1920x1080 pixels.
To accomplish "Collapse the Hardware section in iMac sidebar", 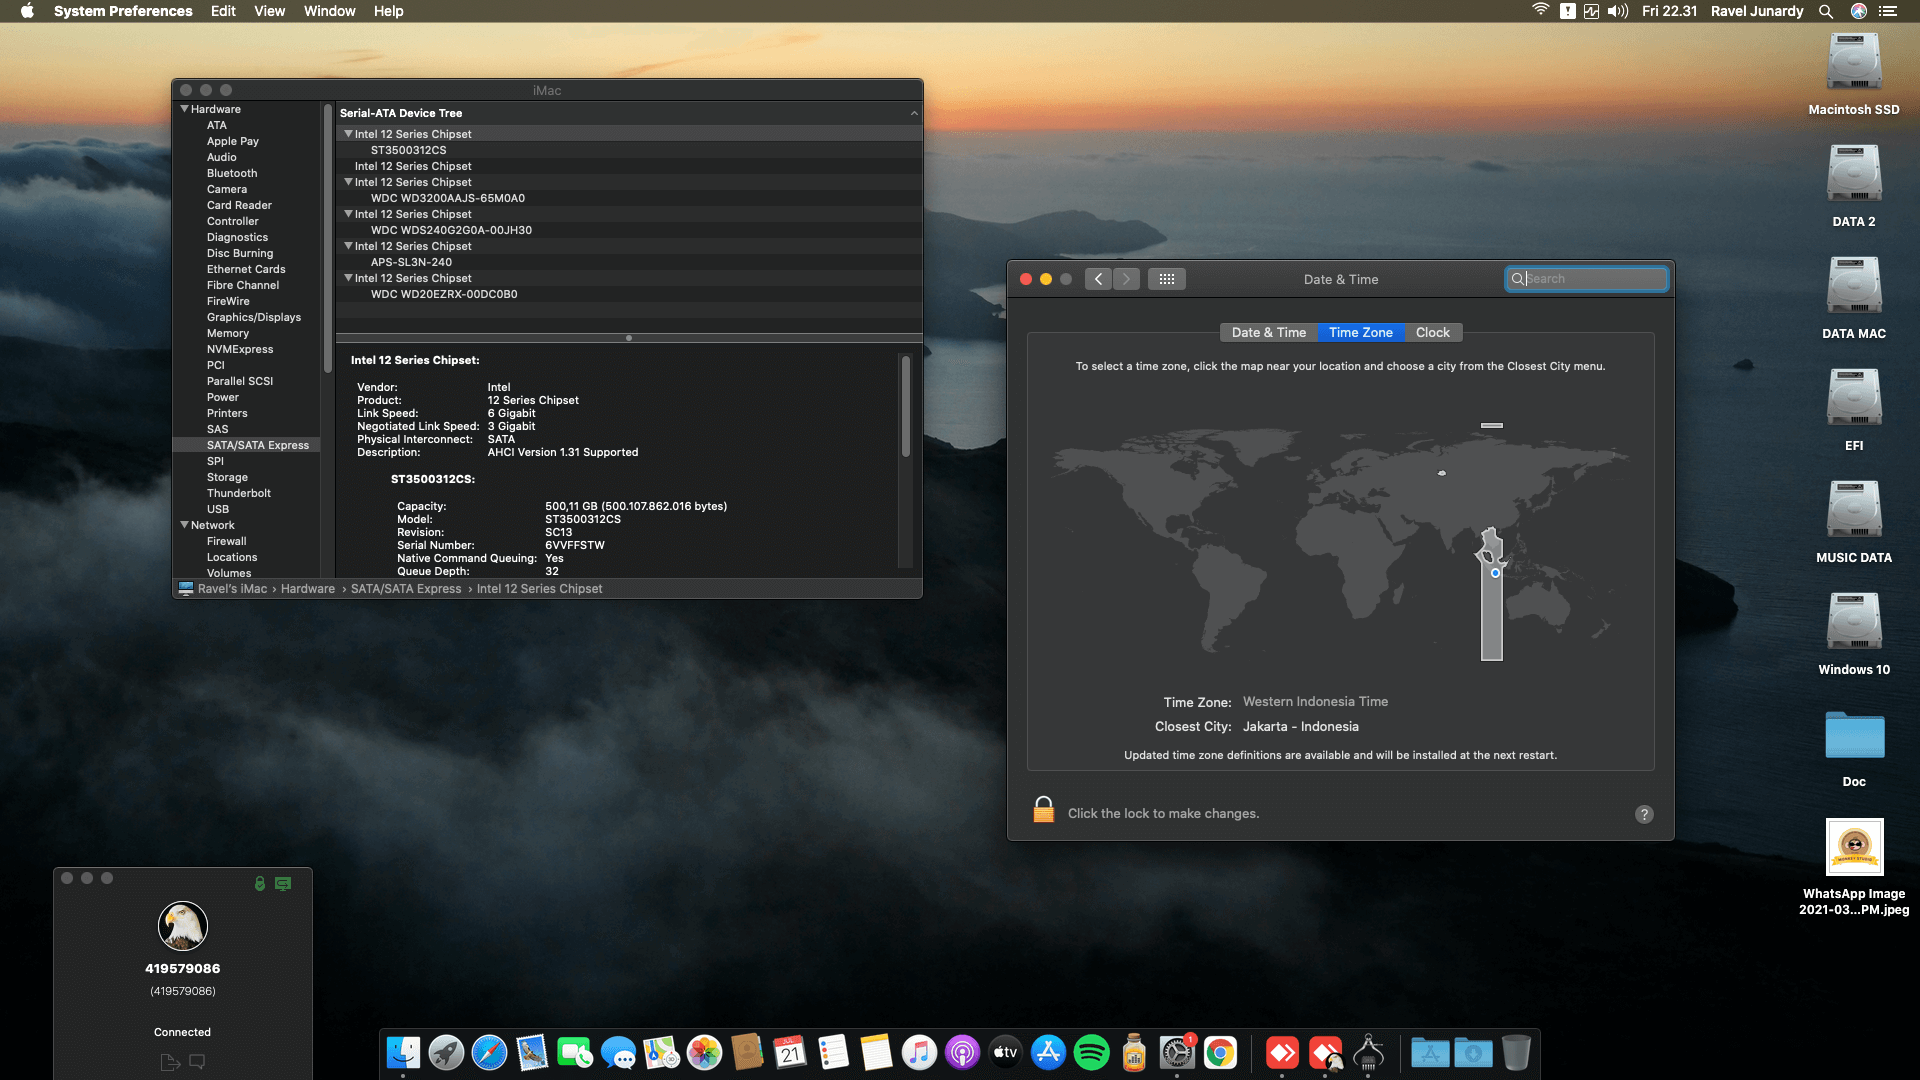I will (184, 109).
